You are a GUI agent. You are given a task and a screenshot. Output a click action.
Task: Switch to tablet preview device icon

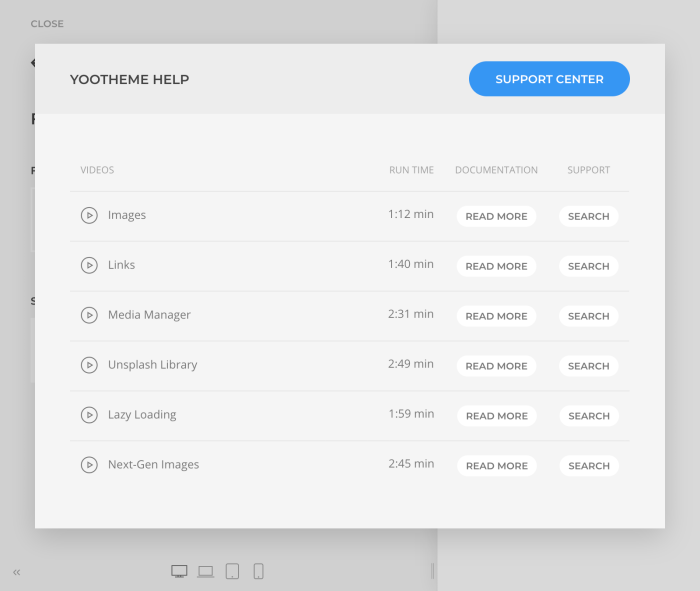(232, 571)
